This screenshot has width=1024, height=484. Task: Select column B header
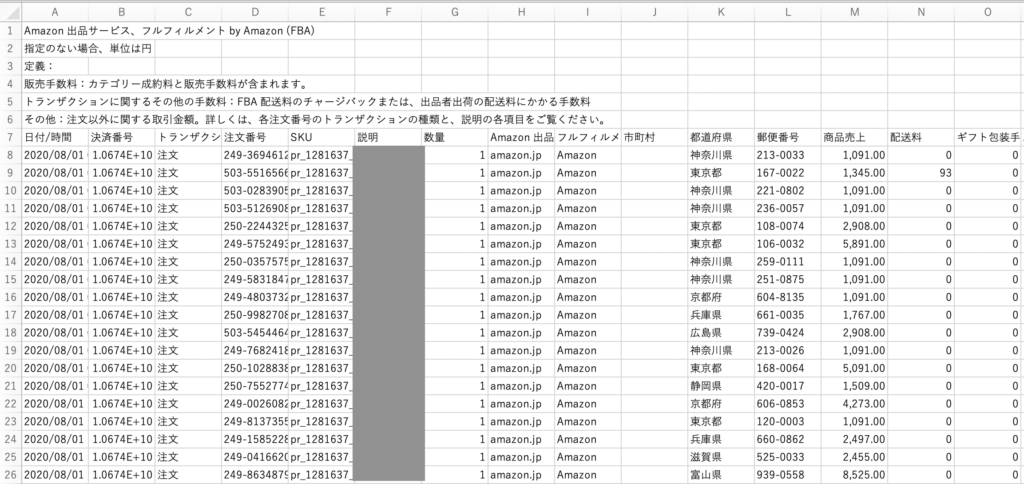[121, 12]
